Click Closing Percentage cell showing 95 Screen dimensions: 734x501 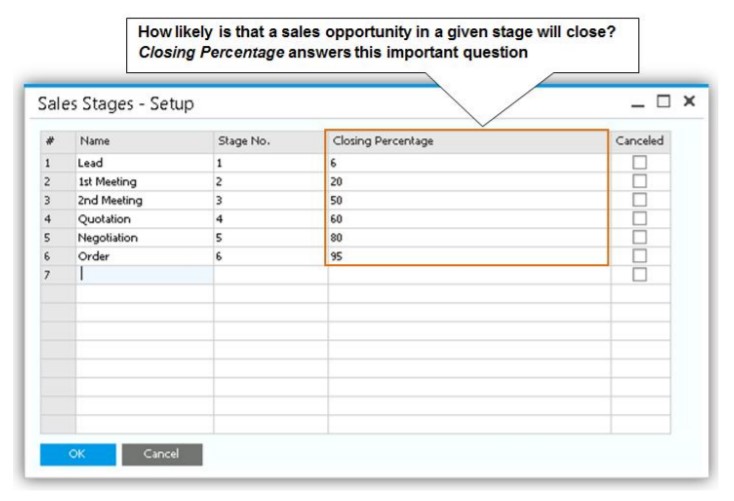click(466, 256)
